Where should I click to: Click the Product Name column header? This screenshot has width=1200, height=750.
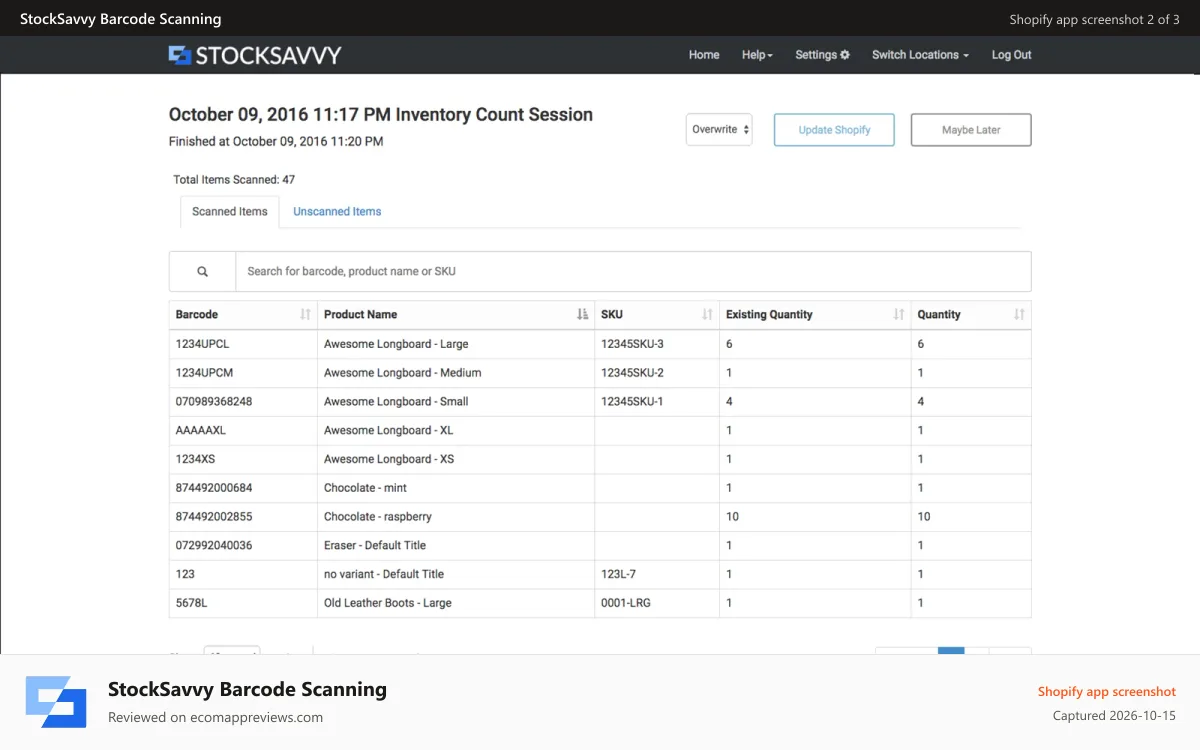(456, 314)
